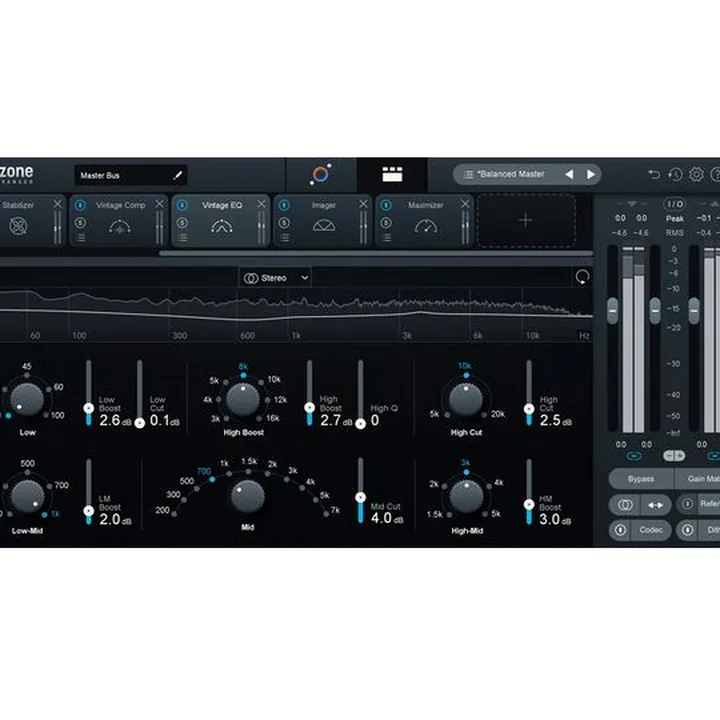Load the previous preset with left arrow

click(569, 174)
